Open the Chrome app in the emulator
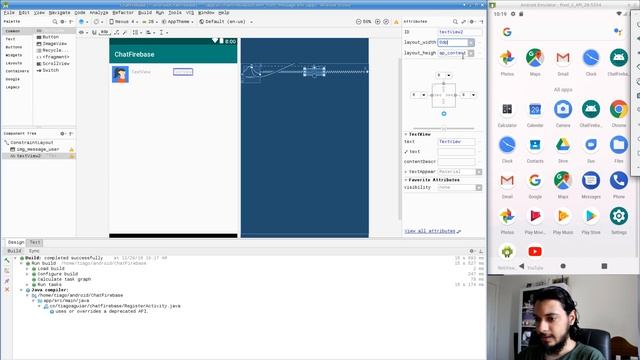The image size is (640, 360). [619, 109]
